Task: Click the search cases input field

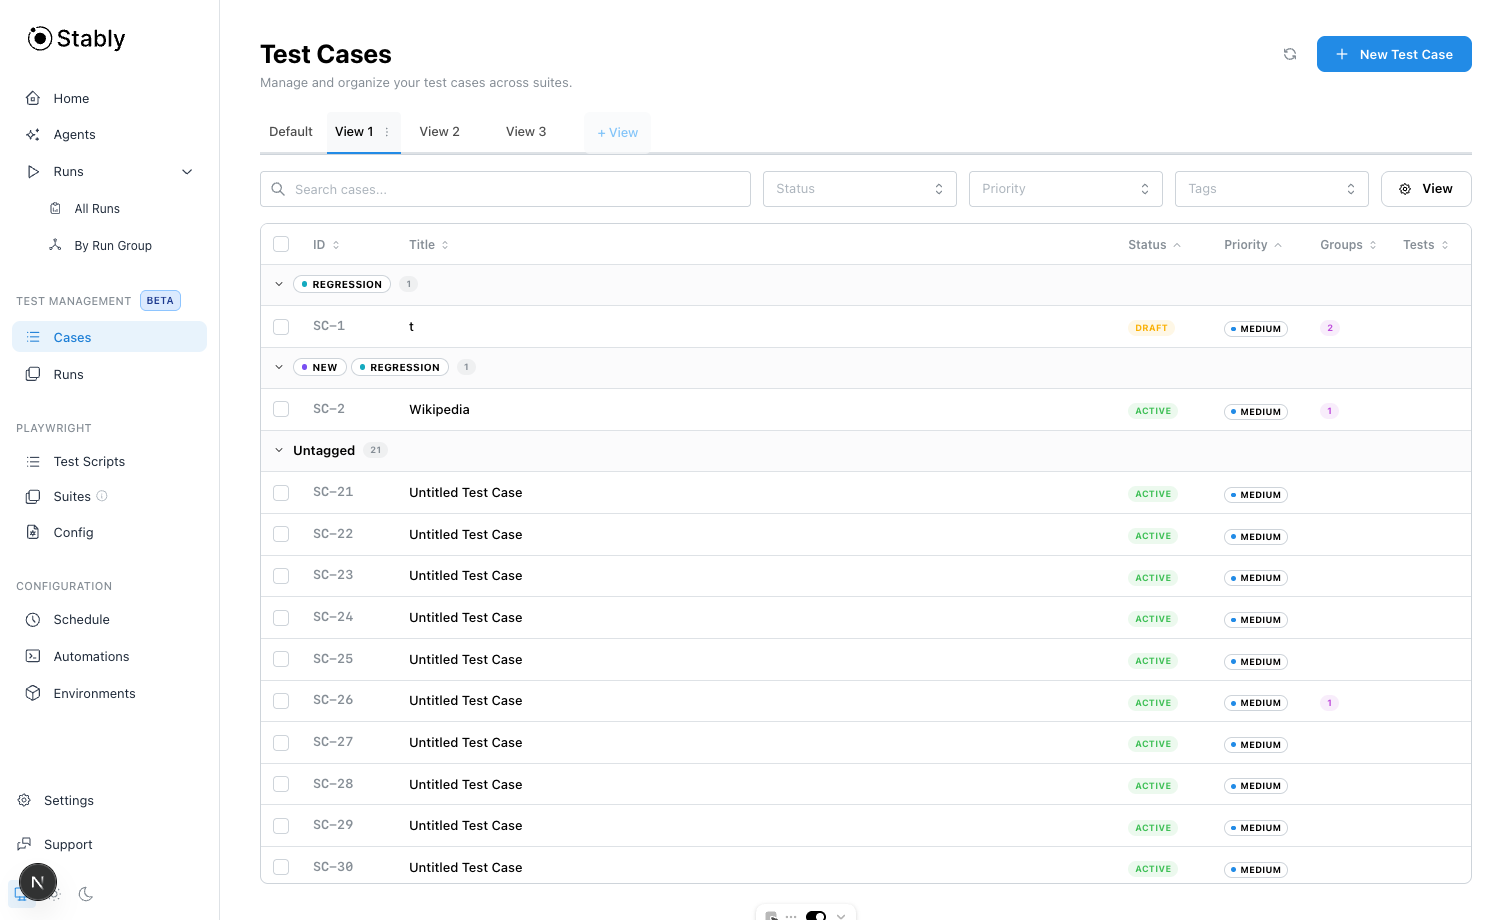Action: coord(505,188)
